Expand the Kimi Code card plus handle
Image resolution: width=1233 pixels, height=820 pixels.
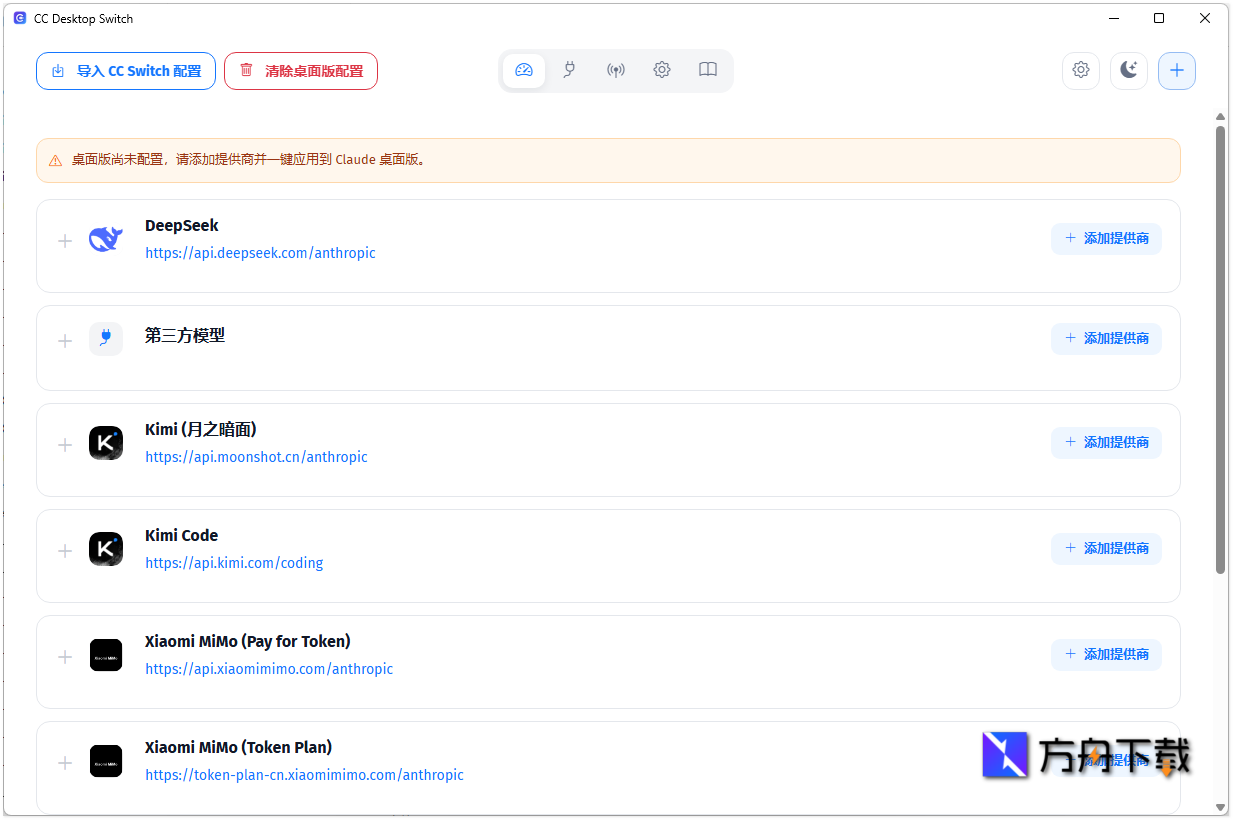(x=65, y=551)
